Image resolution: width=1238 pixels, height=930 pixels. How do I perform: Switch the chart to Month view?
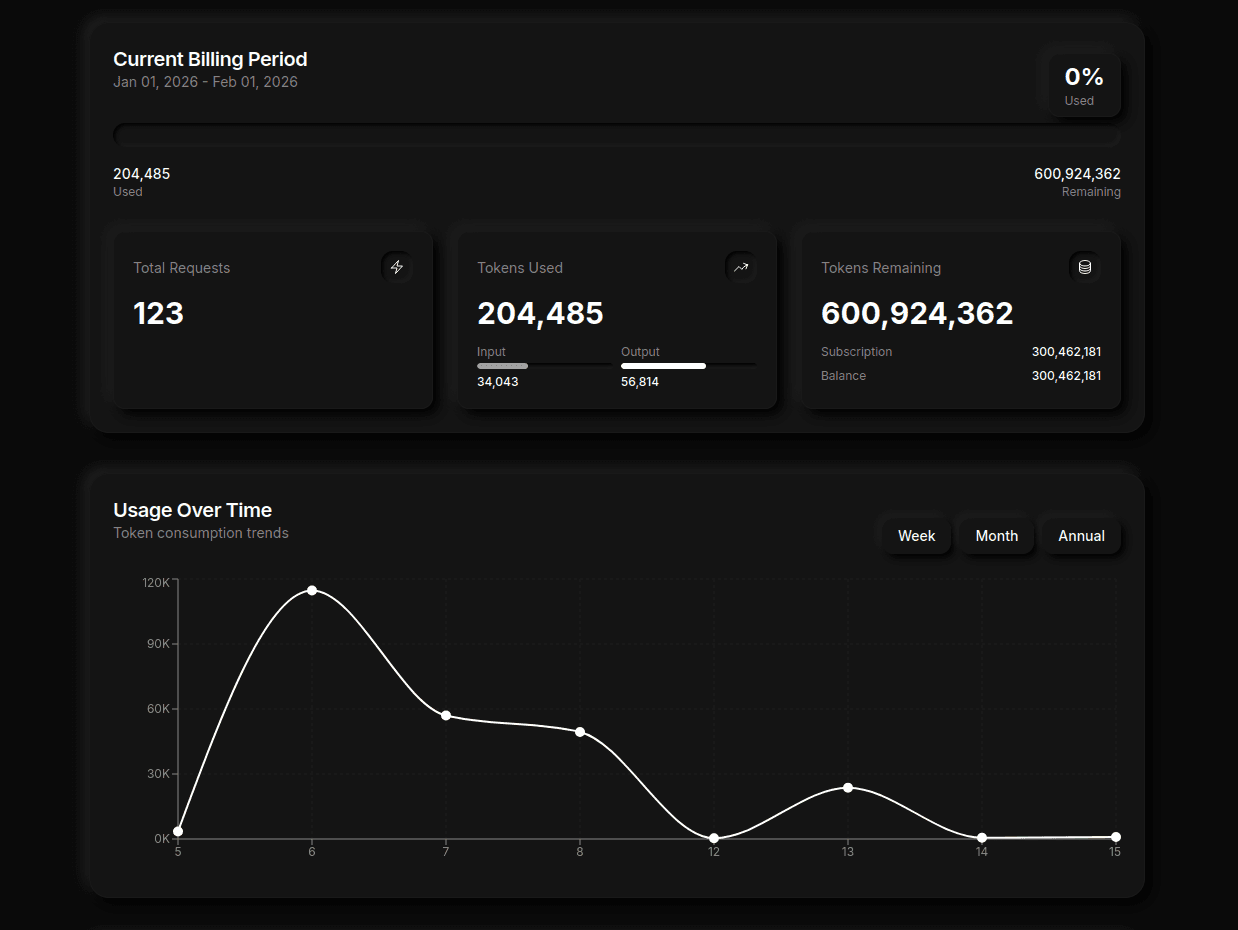point(996,536)
